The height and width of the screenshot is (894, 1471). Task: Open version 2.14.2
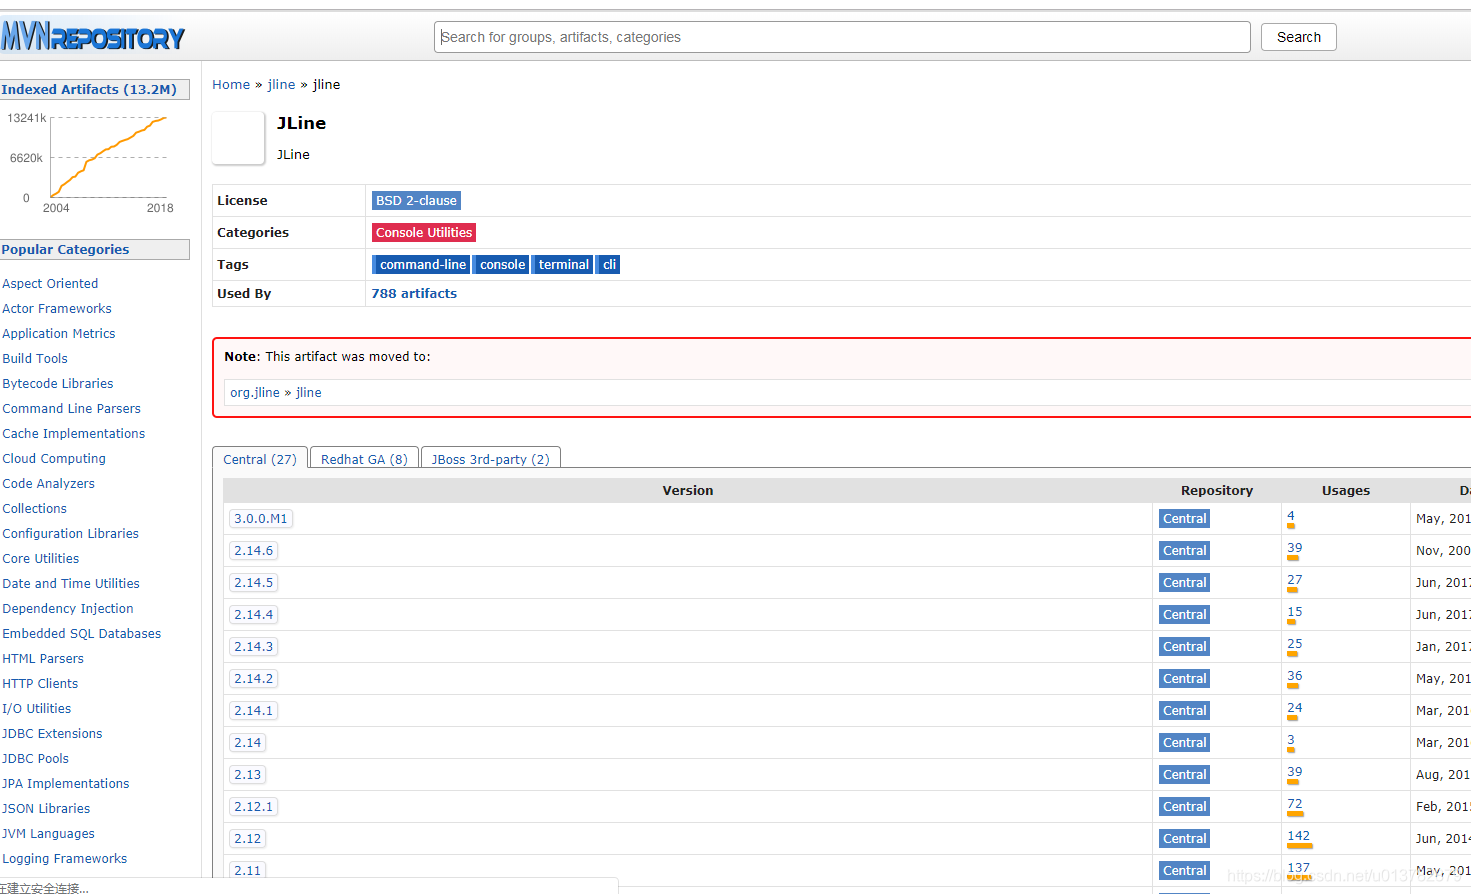pyautogui.click(x=253, y=679)
